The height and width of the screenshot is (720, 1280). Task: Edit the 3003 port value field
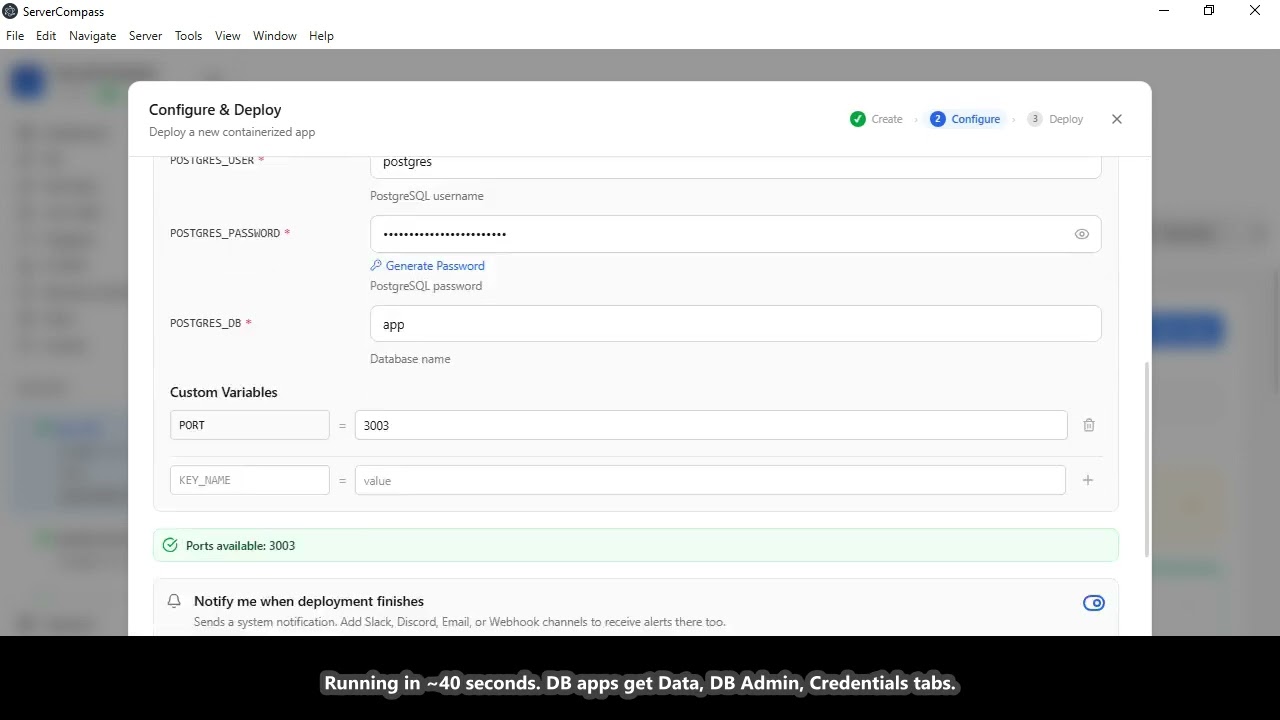(711, 425)
